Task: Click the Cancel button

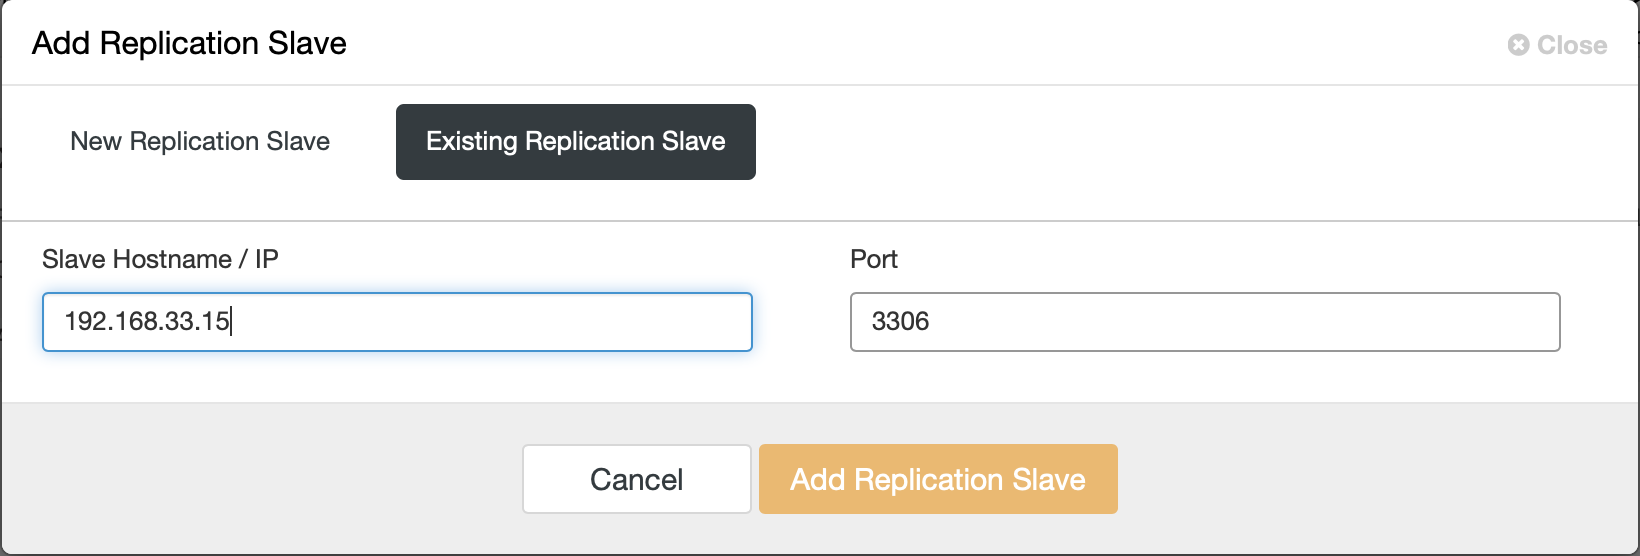Action: pyautogui.click(x=637, y=479)
